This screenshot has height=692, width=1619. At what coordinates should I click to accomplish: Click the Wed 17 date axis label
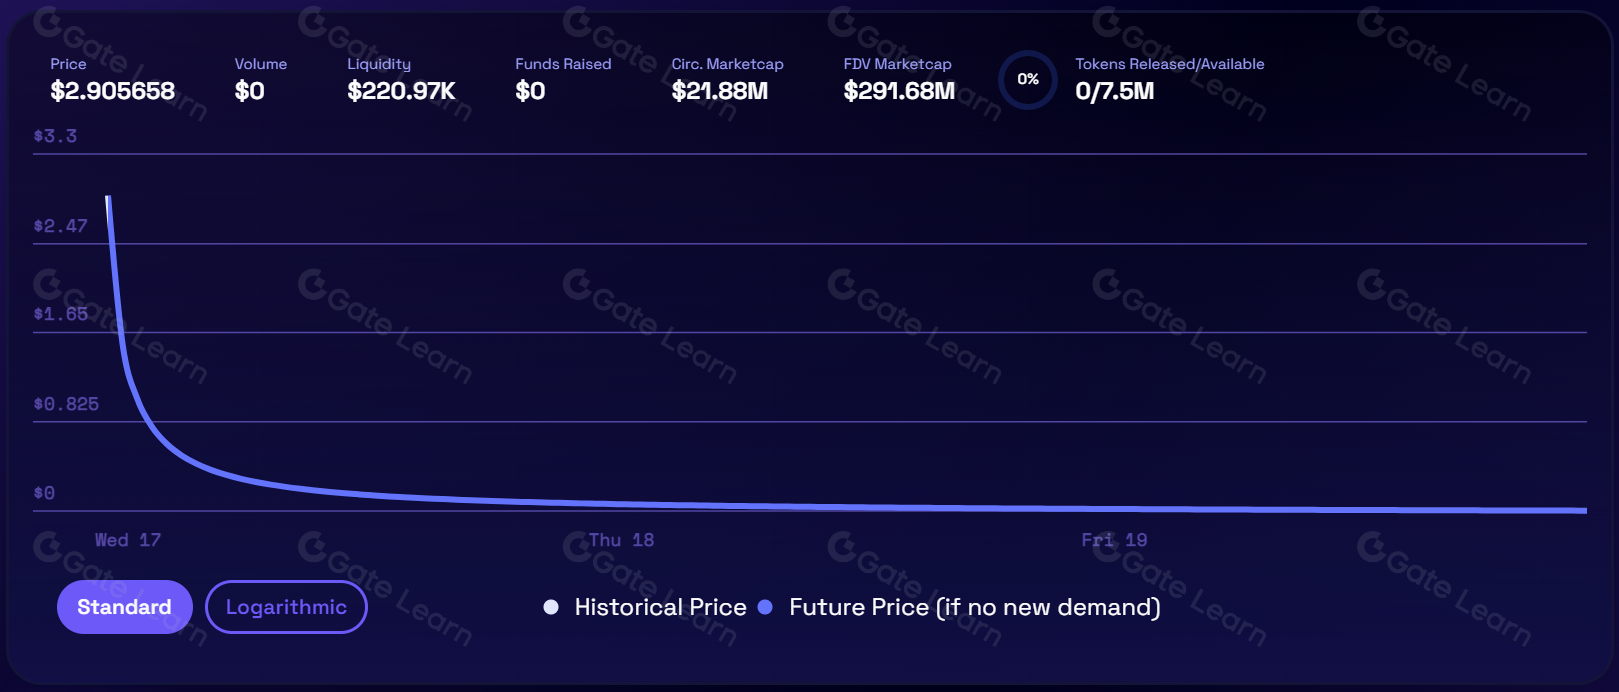pyautogui.click(x=127, y=540)
